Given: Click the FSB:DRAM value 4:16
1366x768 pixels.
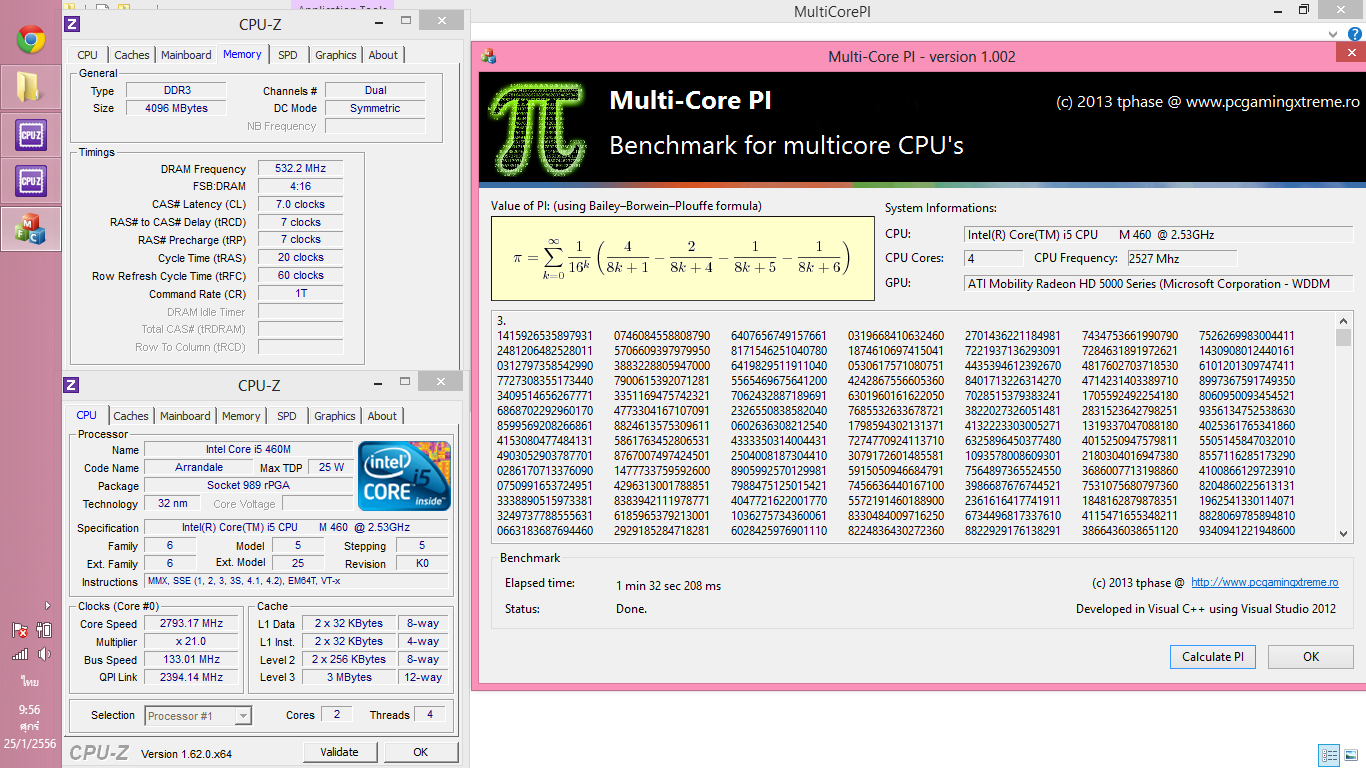Looking at the screenshot, I should click(300, 186).
